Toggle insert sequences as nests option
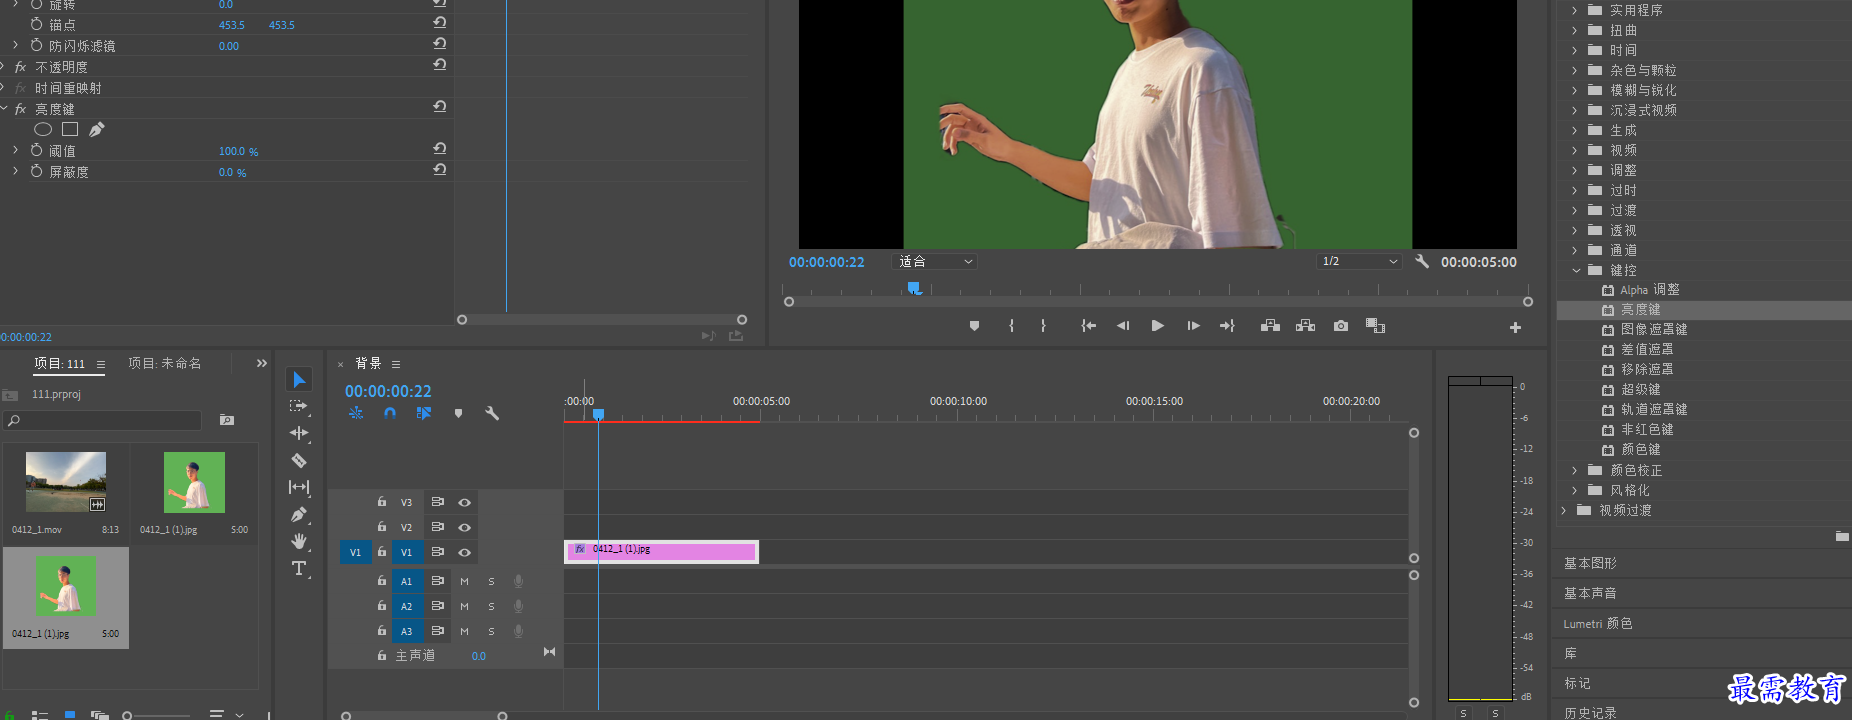The image size is (1852, 720). click(x=356, y=413)
